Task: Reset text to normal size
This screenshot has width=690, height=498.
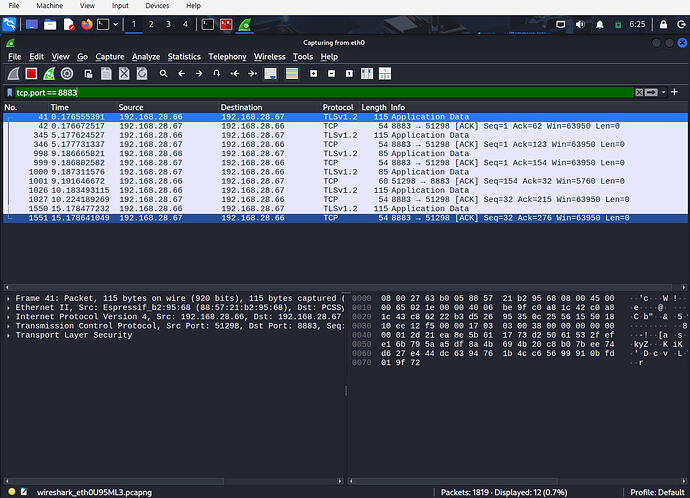Action: coord(349,73)
